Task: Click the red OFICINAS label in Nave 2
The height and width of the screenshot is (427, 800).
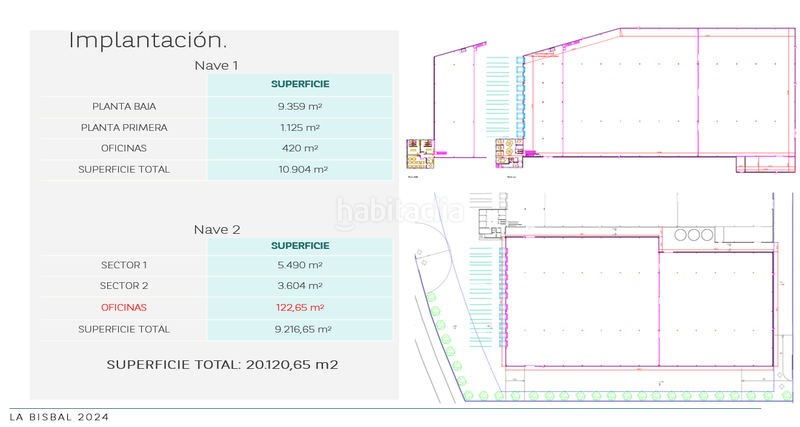Action: coord(124,308)
